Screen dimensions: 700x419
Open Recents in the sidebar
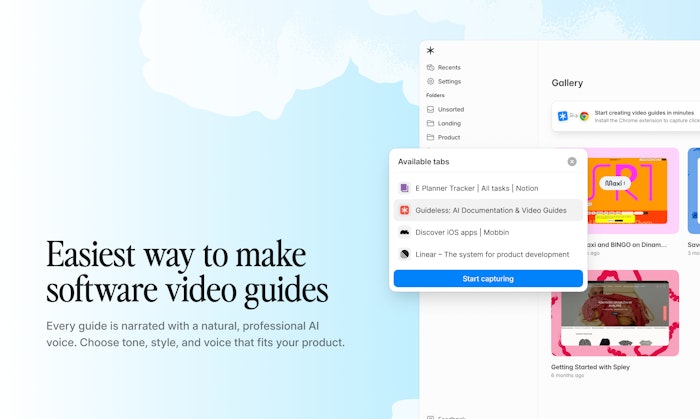coord(443,67)
